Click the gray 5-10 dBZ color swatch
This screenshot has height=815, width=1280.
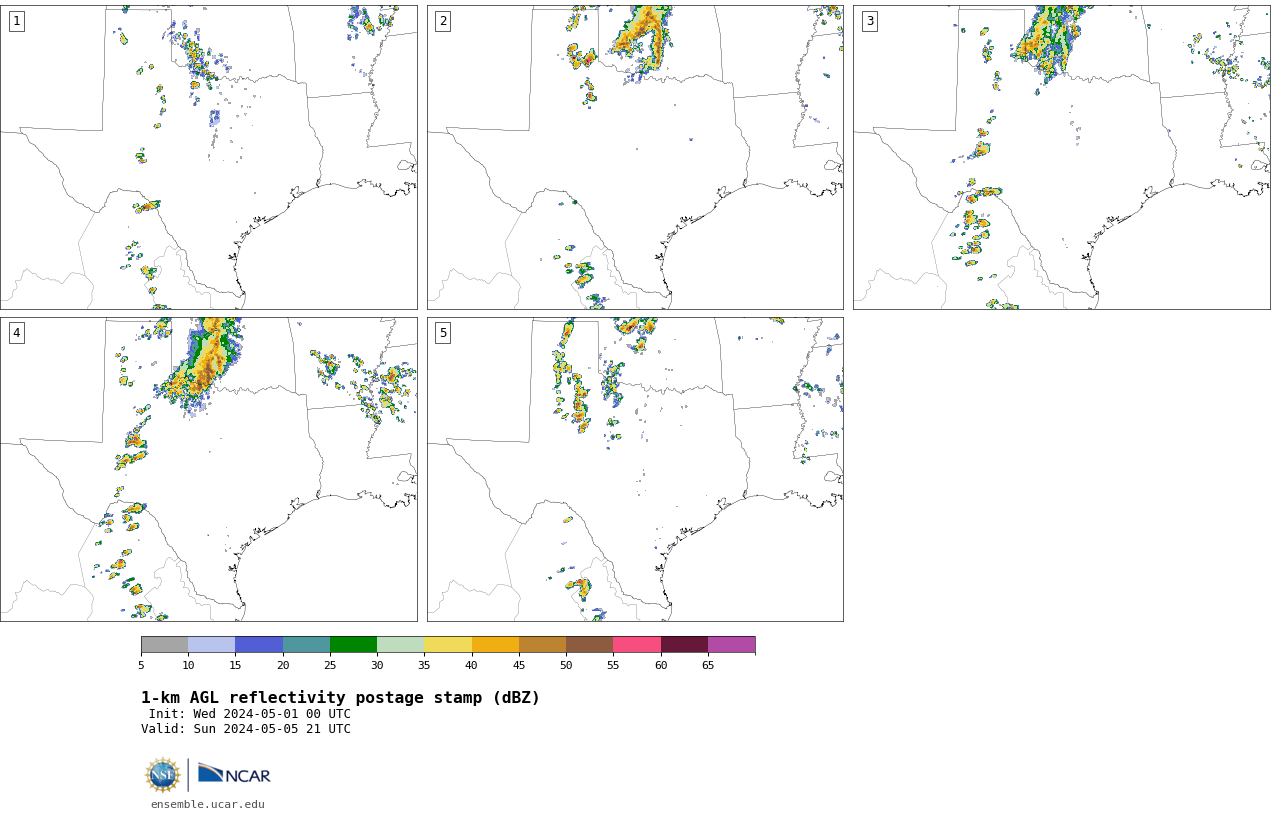[164, 644]
